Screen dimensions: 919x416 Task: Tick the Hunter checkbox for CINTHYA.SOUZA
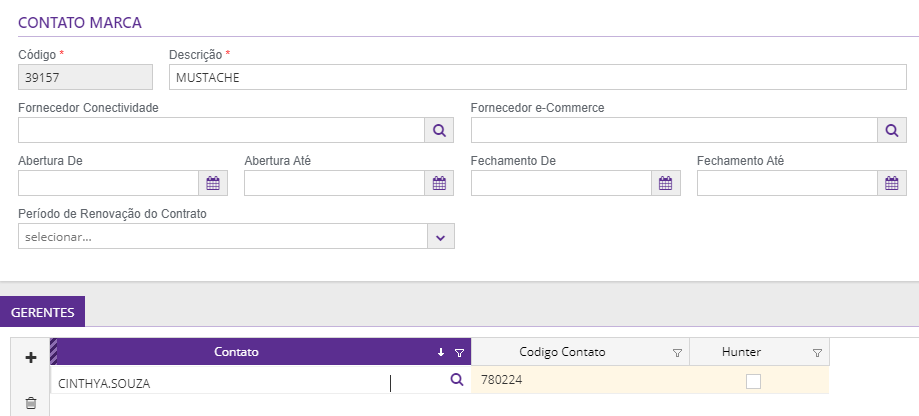click(753, 380)
